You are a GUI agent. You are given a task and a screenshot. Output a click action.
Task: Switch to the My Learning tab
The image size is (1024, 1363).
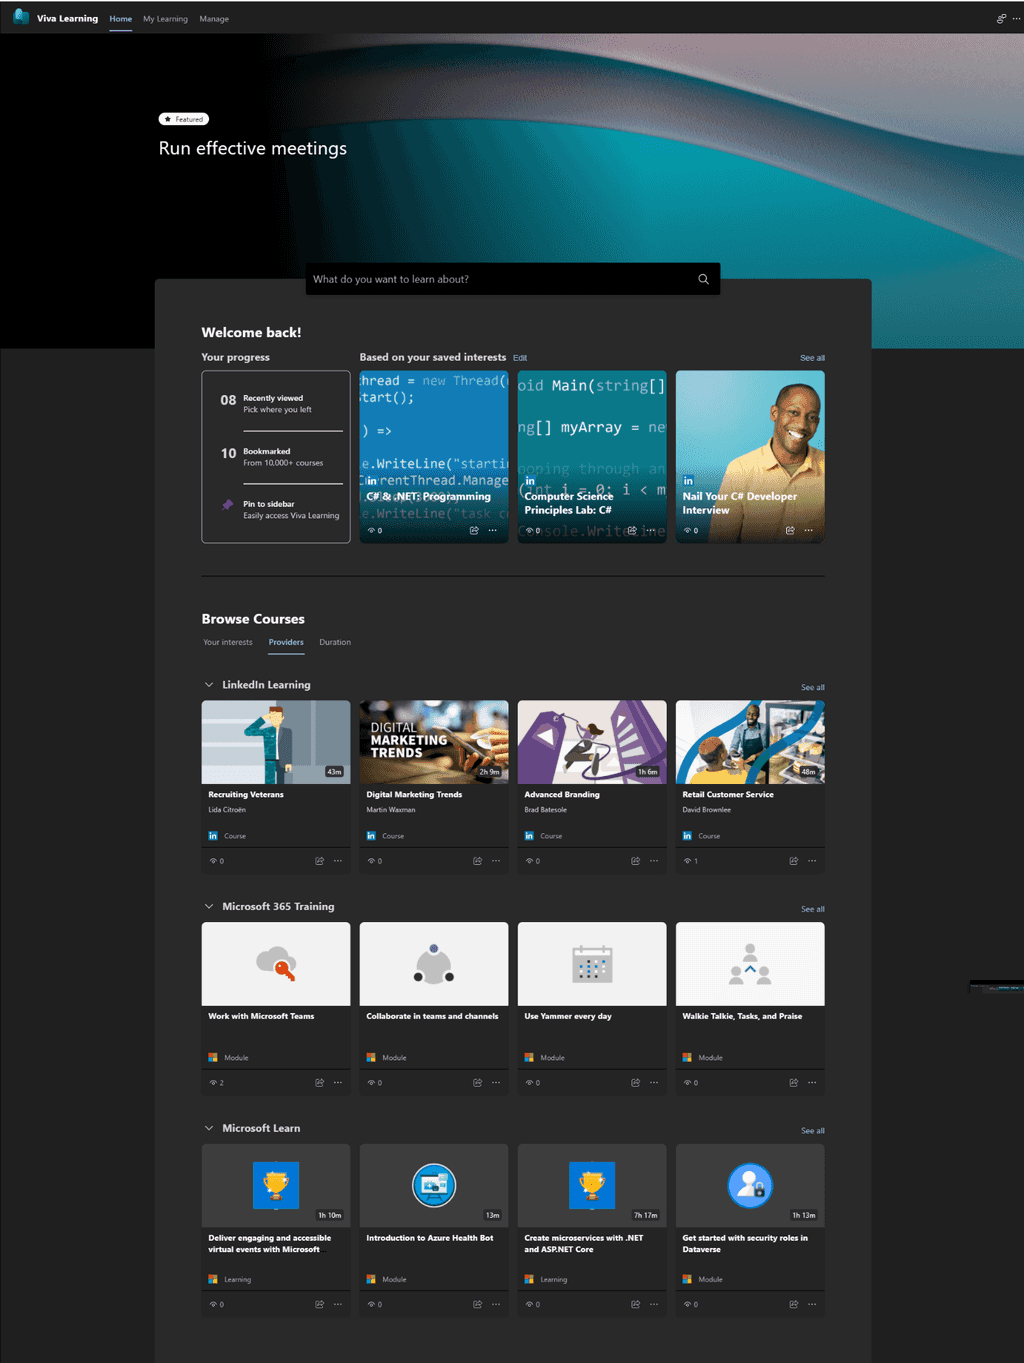pos(165,19)
